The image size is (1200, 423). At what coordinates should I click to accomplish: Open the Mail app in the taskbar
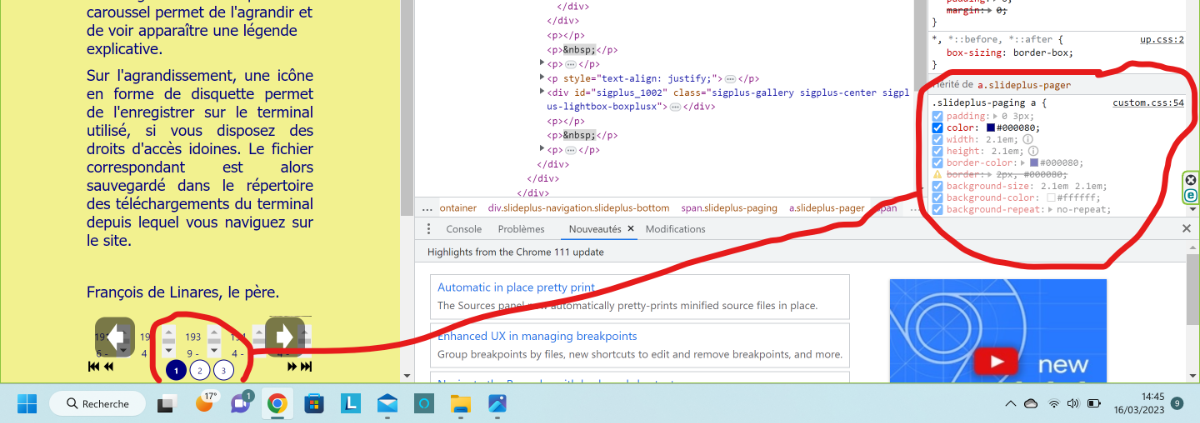pyautogui.click(x=387, y=404)
